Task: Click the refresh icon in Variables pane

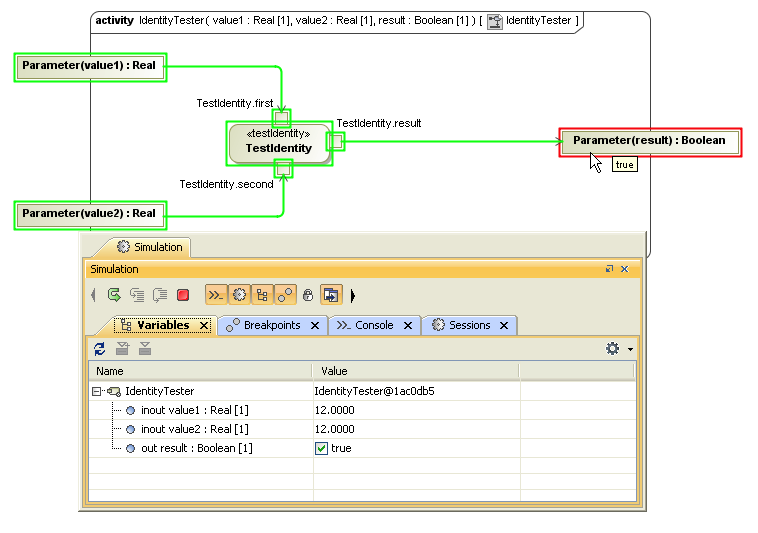Action: [x=99, y=348]
